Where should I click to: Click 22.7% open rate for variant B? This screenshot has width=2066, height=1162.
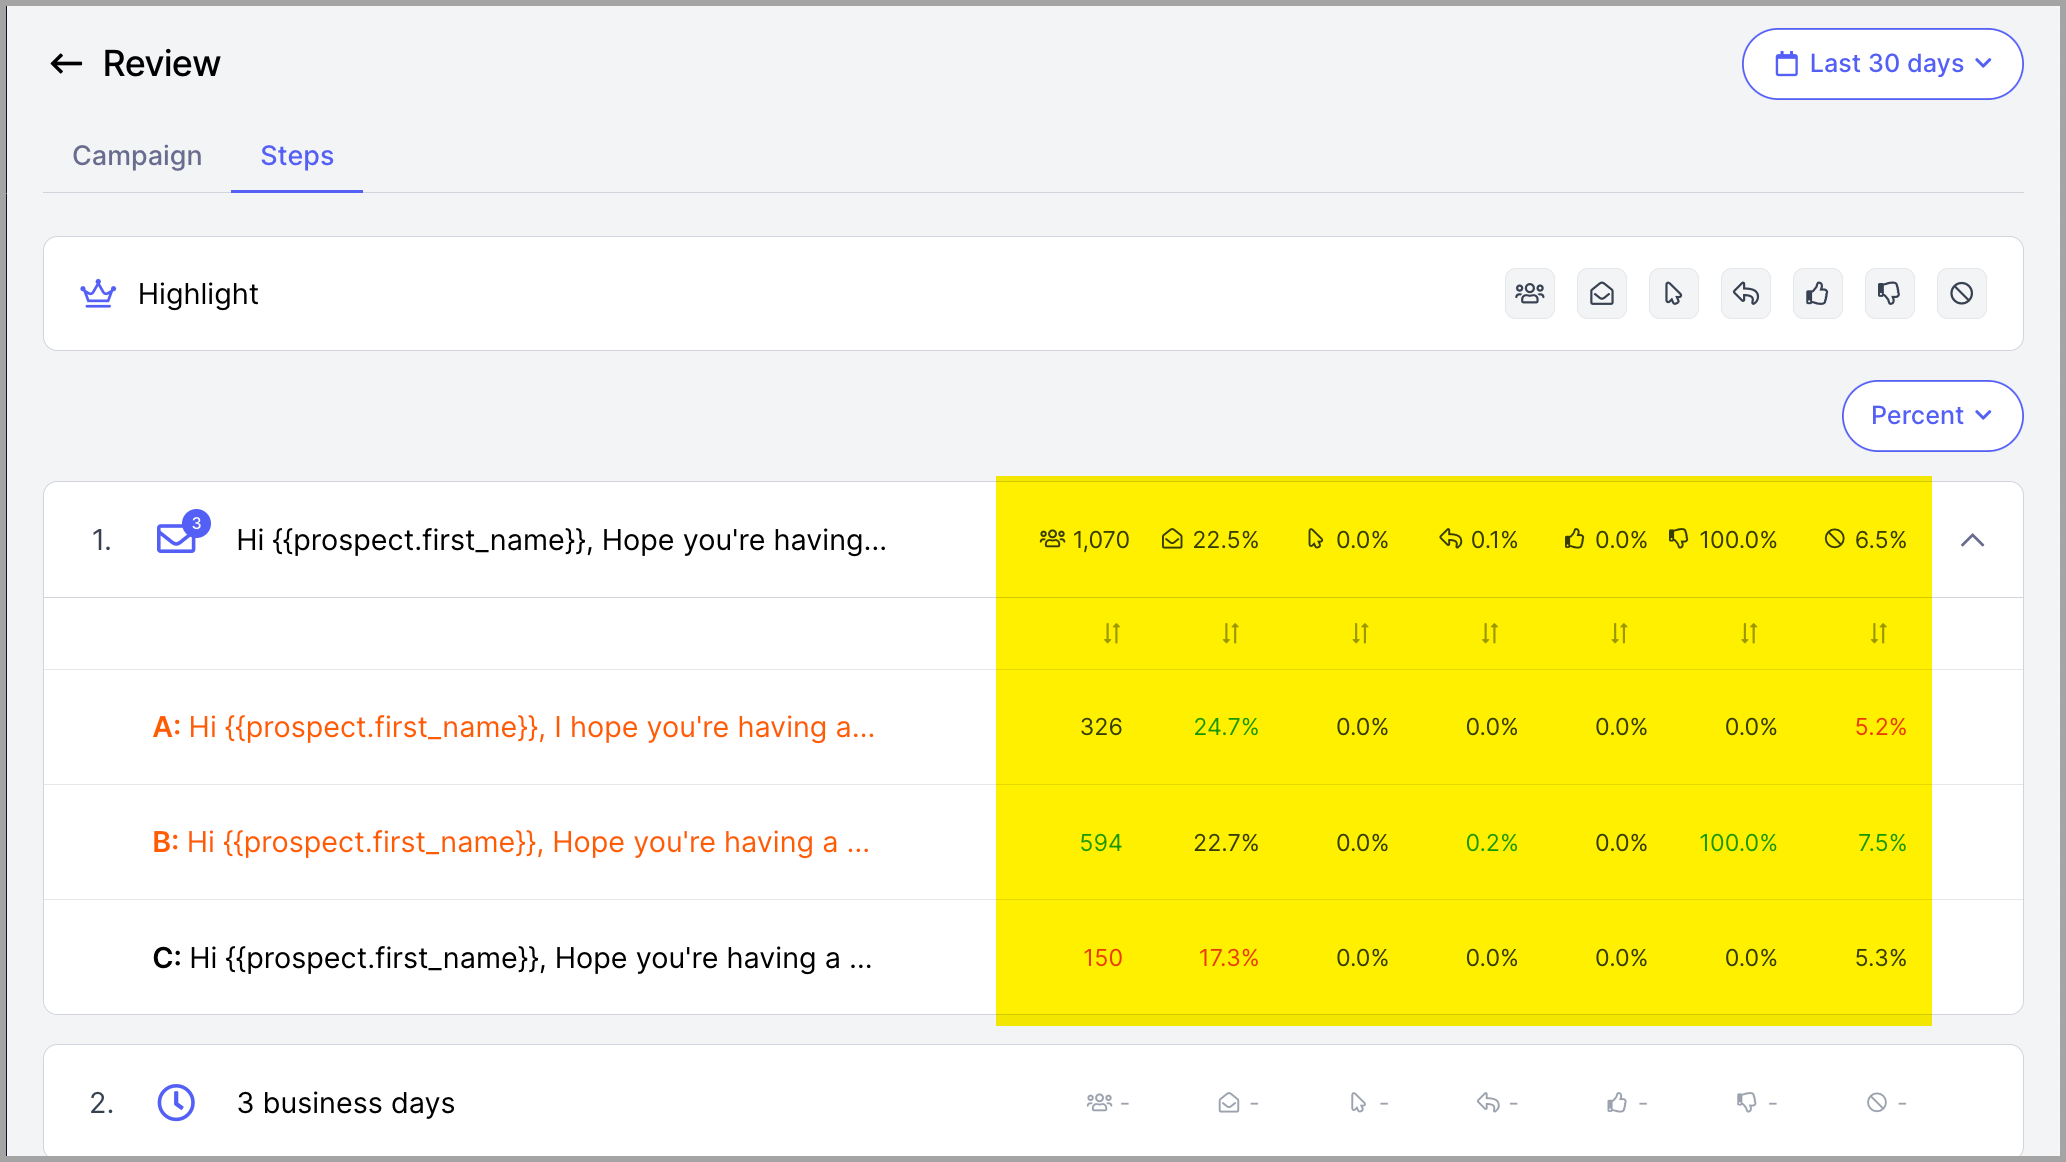pos(1226,844)
